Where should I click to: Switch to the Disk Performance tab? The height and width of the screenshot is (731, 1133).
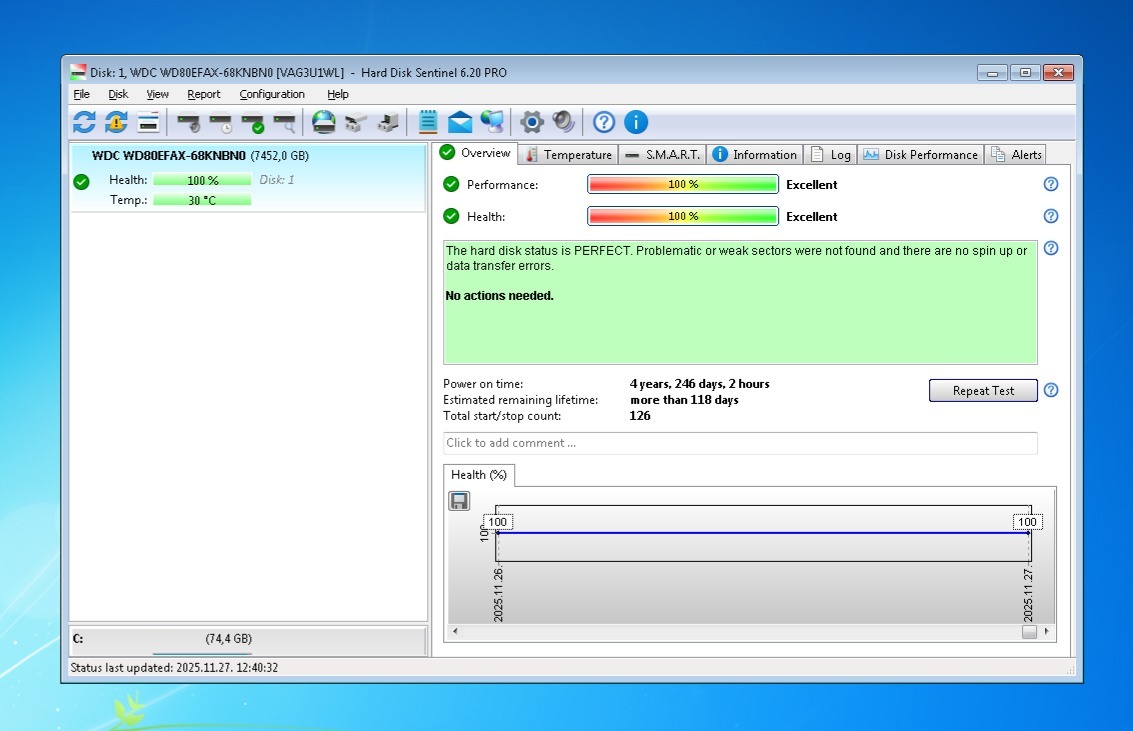click(921, 155)
